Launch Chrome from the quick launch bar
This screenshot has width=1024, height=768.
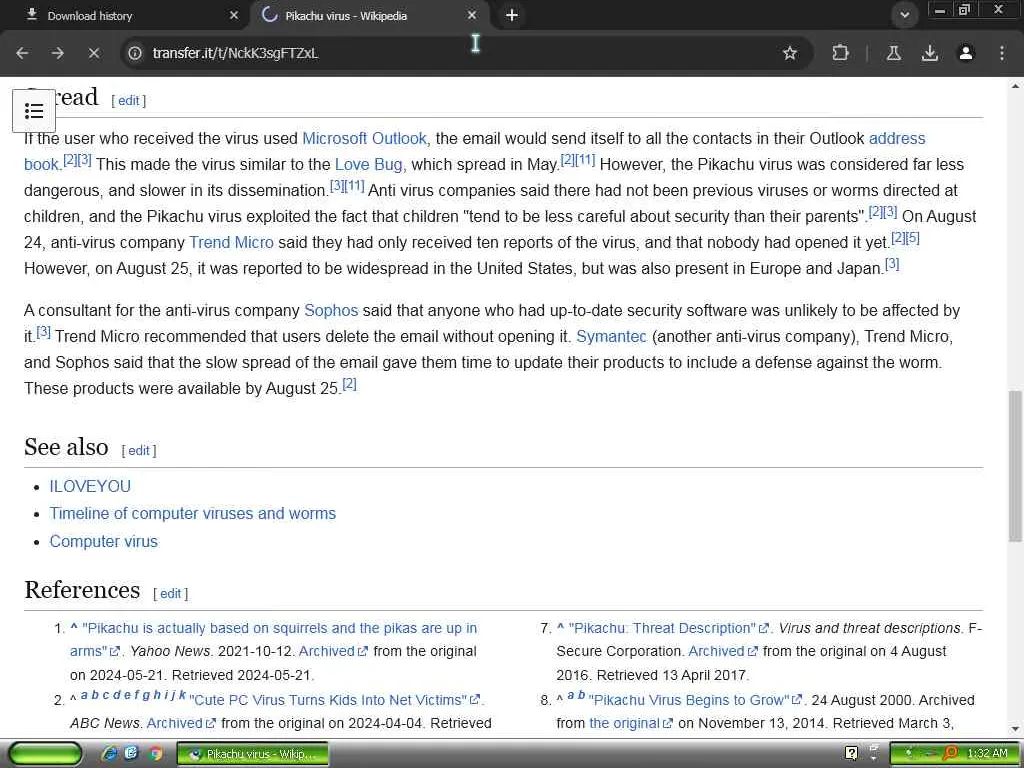[155, 754]
